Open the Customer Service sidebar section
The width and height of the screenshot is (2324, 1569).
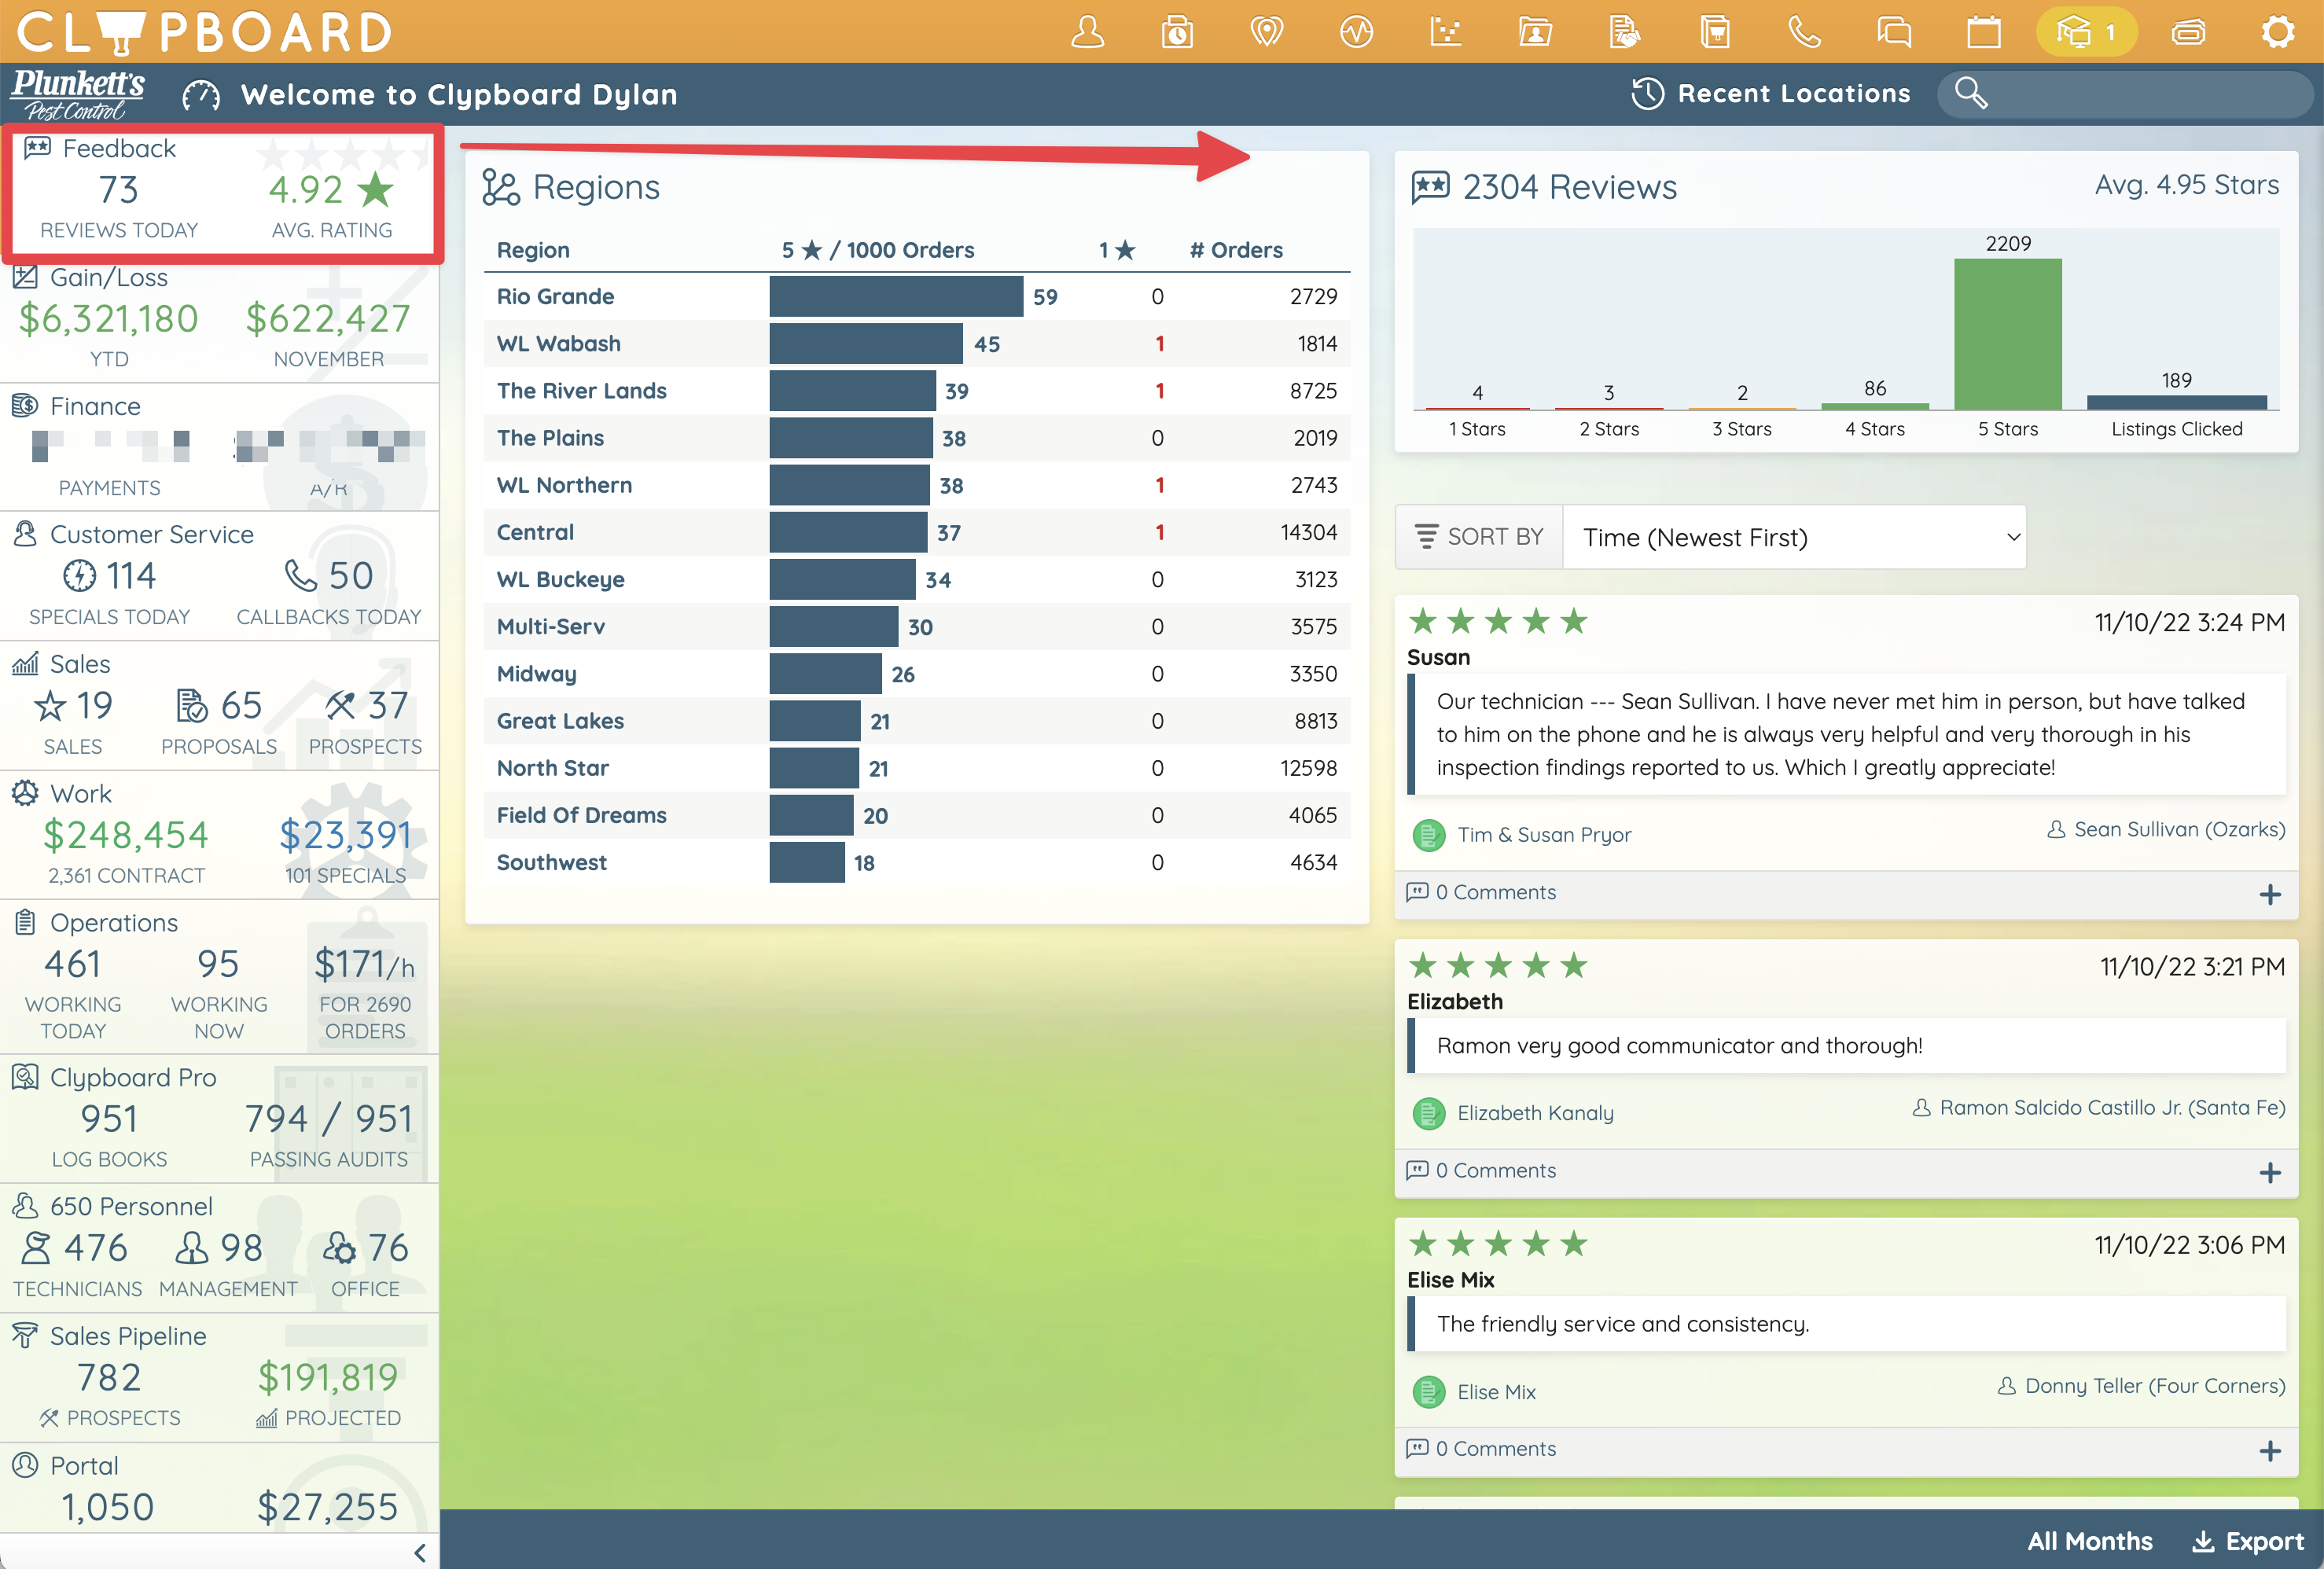point(219,577)
